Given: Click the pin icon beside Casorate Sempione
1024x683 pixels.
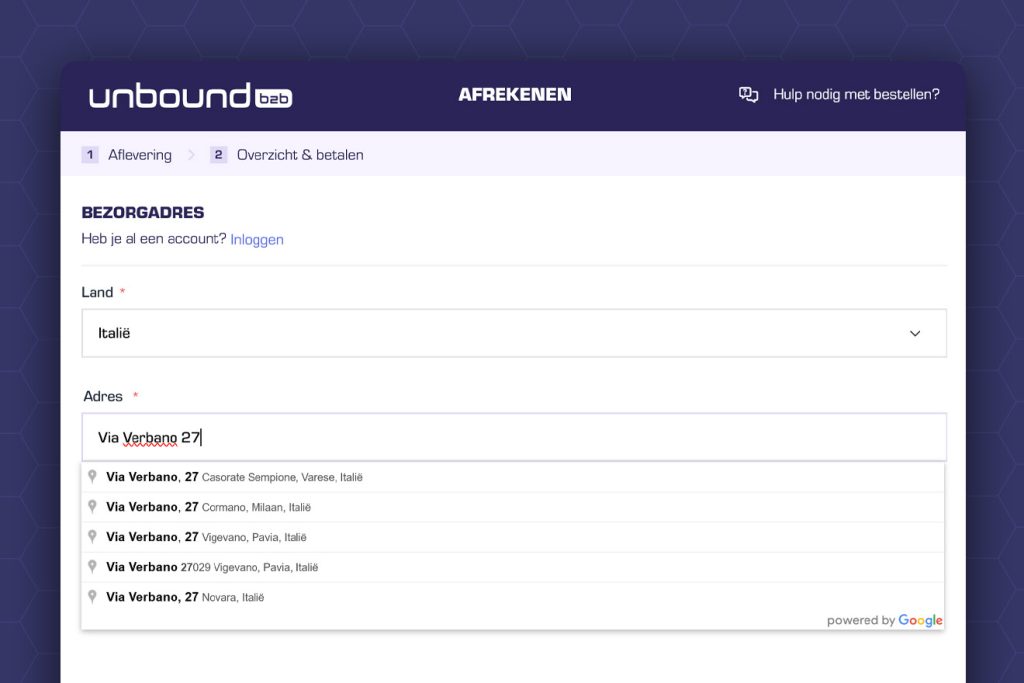Looking at the screenshot, I should tap(93, 477).
